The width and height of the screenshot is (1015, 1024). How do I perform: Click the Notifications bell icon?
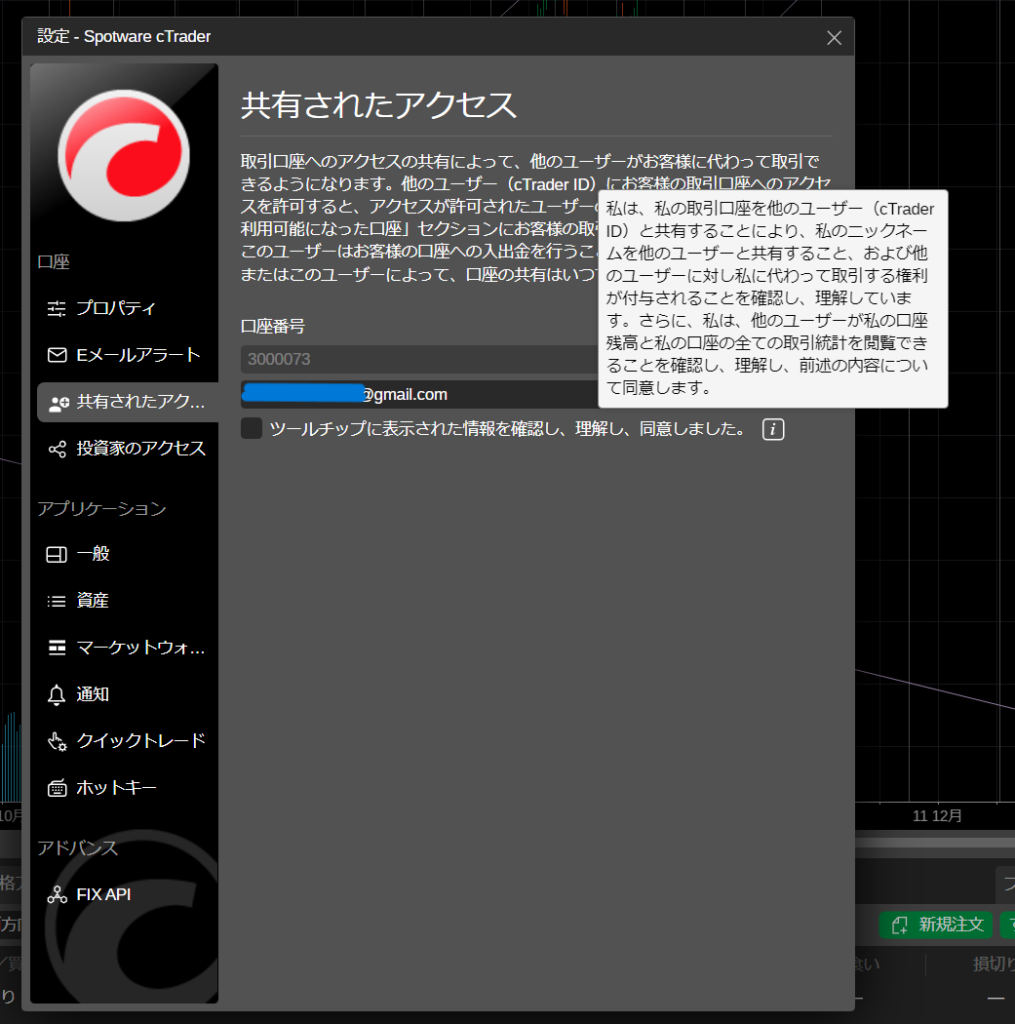(x=57, y=695)
